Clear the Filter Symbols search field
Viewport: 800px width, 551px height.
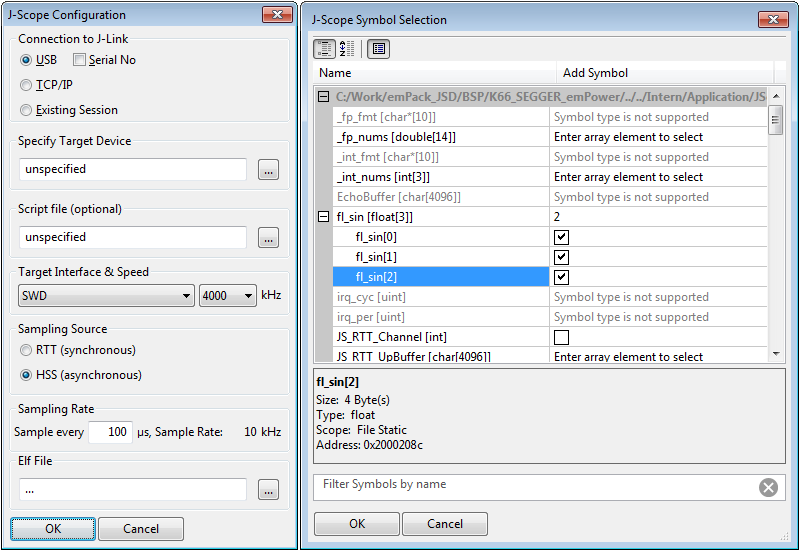(x=767, y=488)
